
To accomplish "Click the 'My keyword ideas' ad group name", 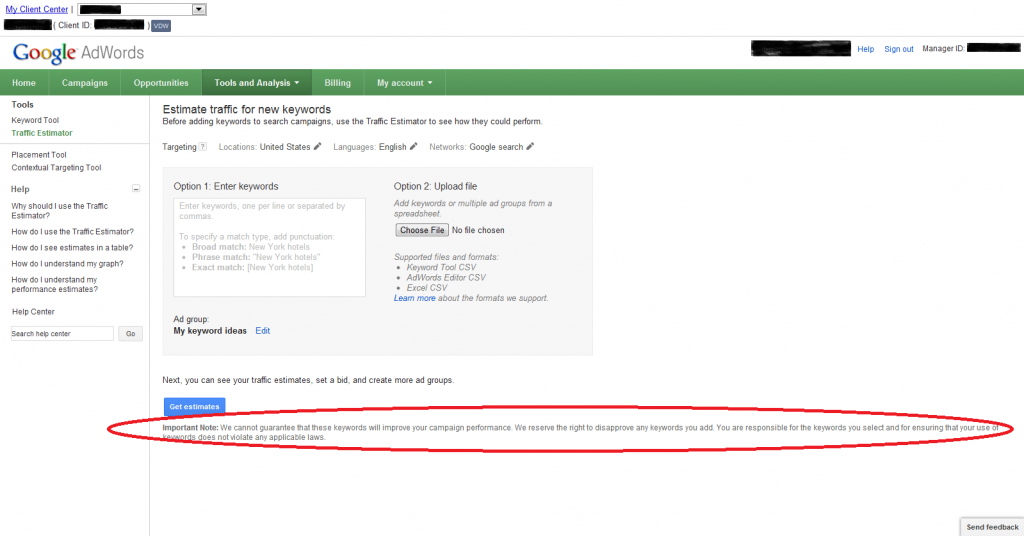I will point(210,331).
